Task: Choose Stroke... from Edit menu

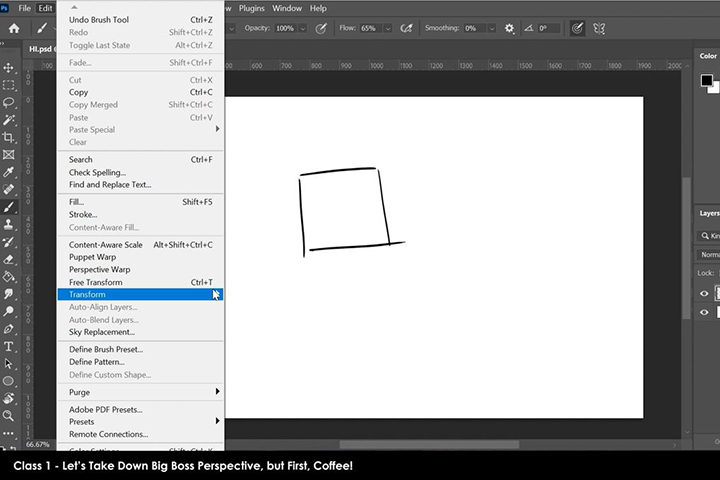Action: click(x=140, y=215)
